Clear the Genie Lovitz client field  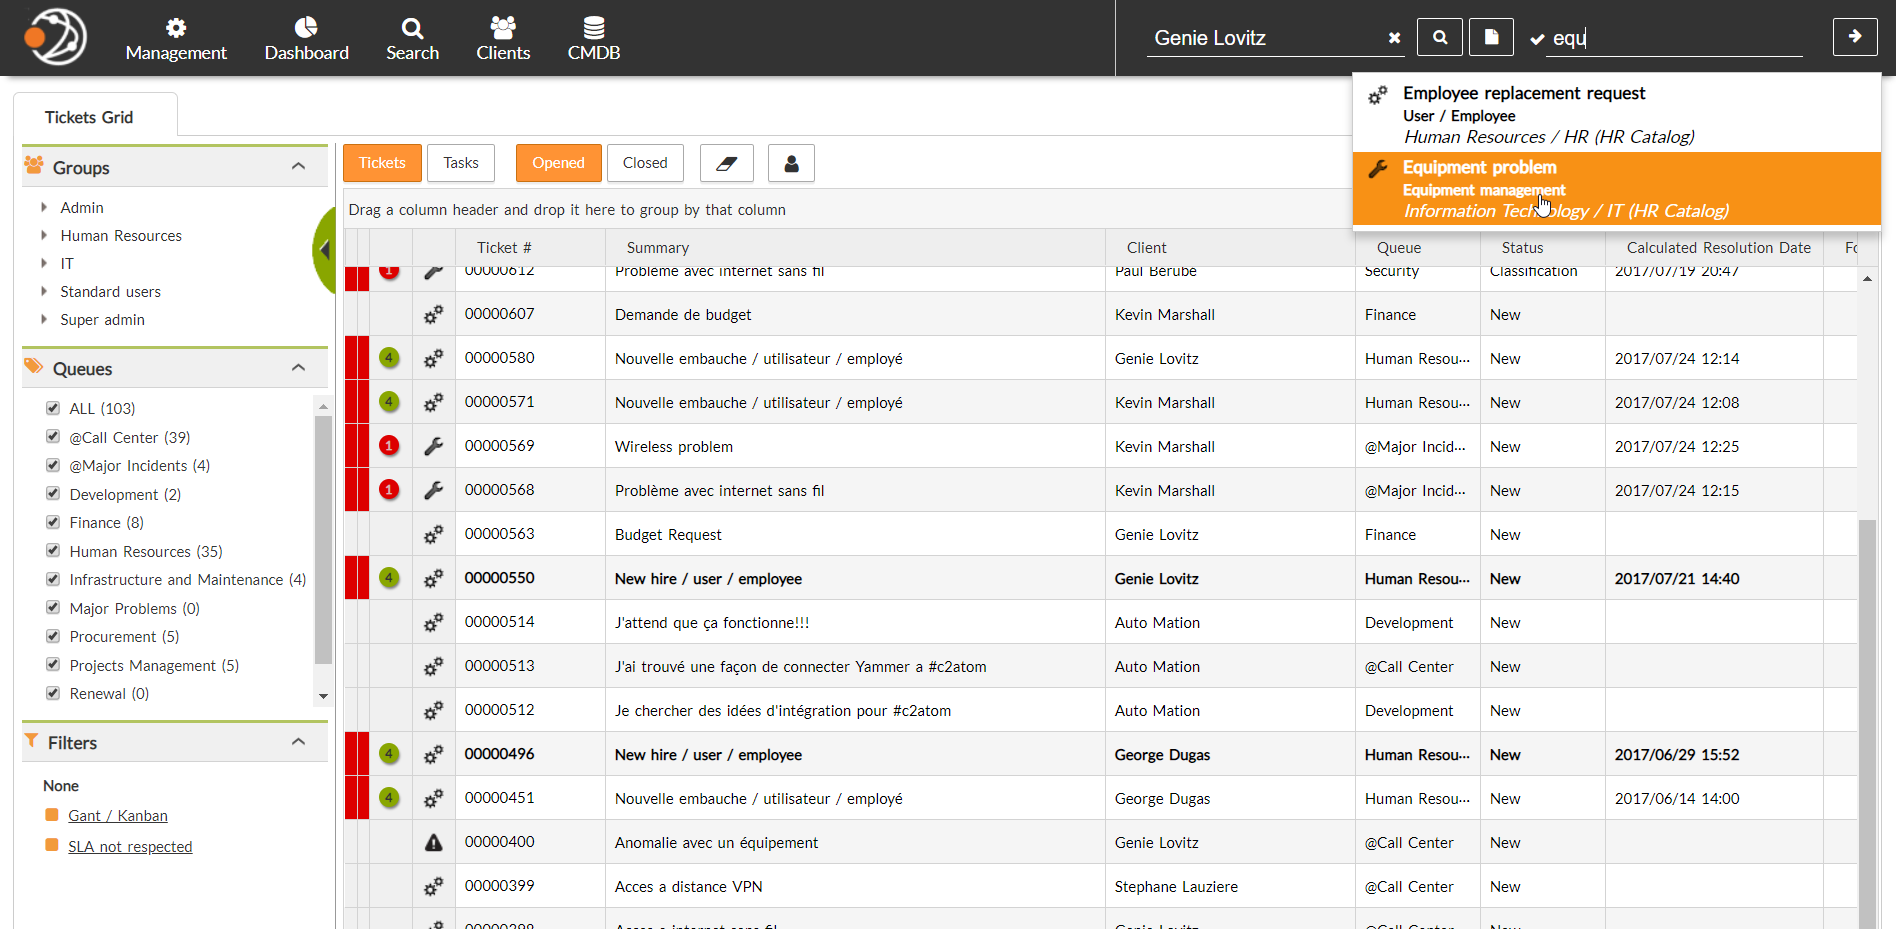click(1394, 38)
